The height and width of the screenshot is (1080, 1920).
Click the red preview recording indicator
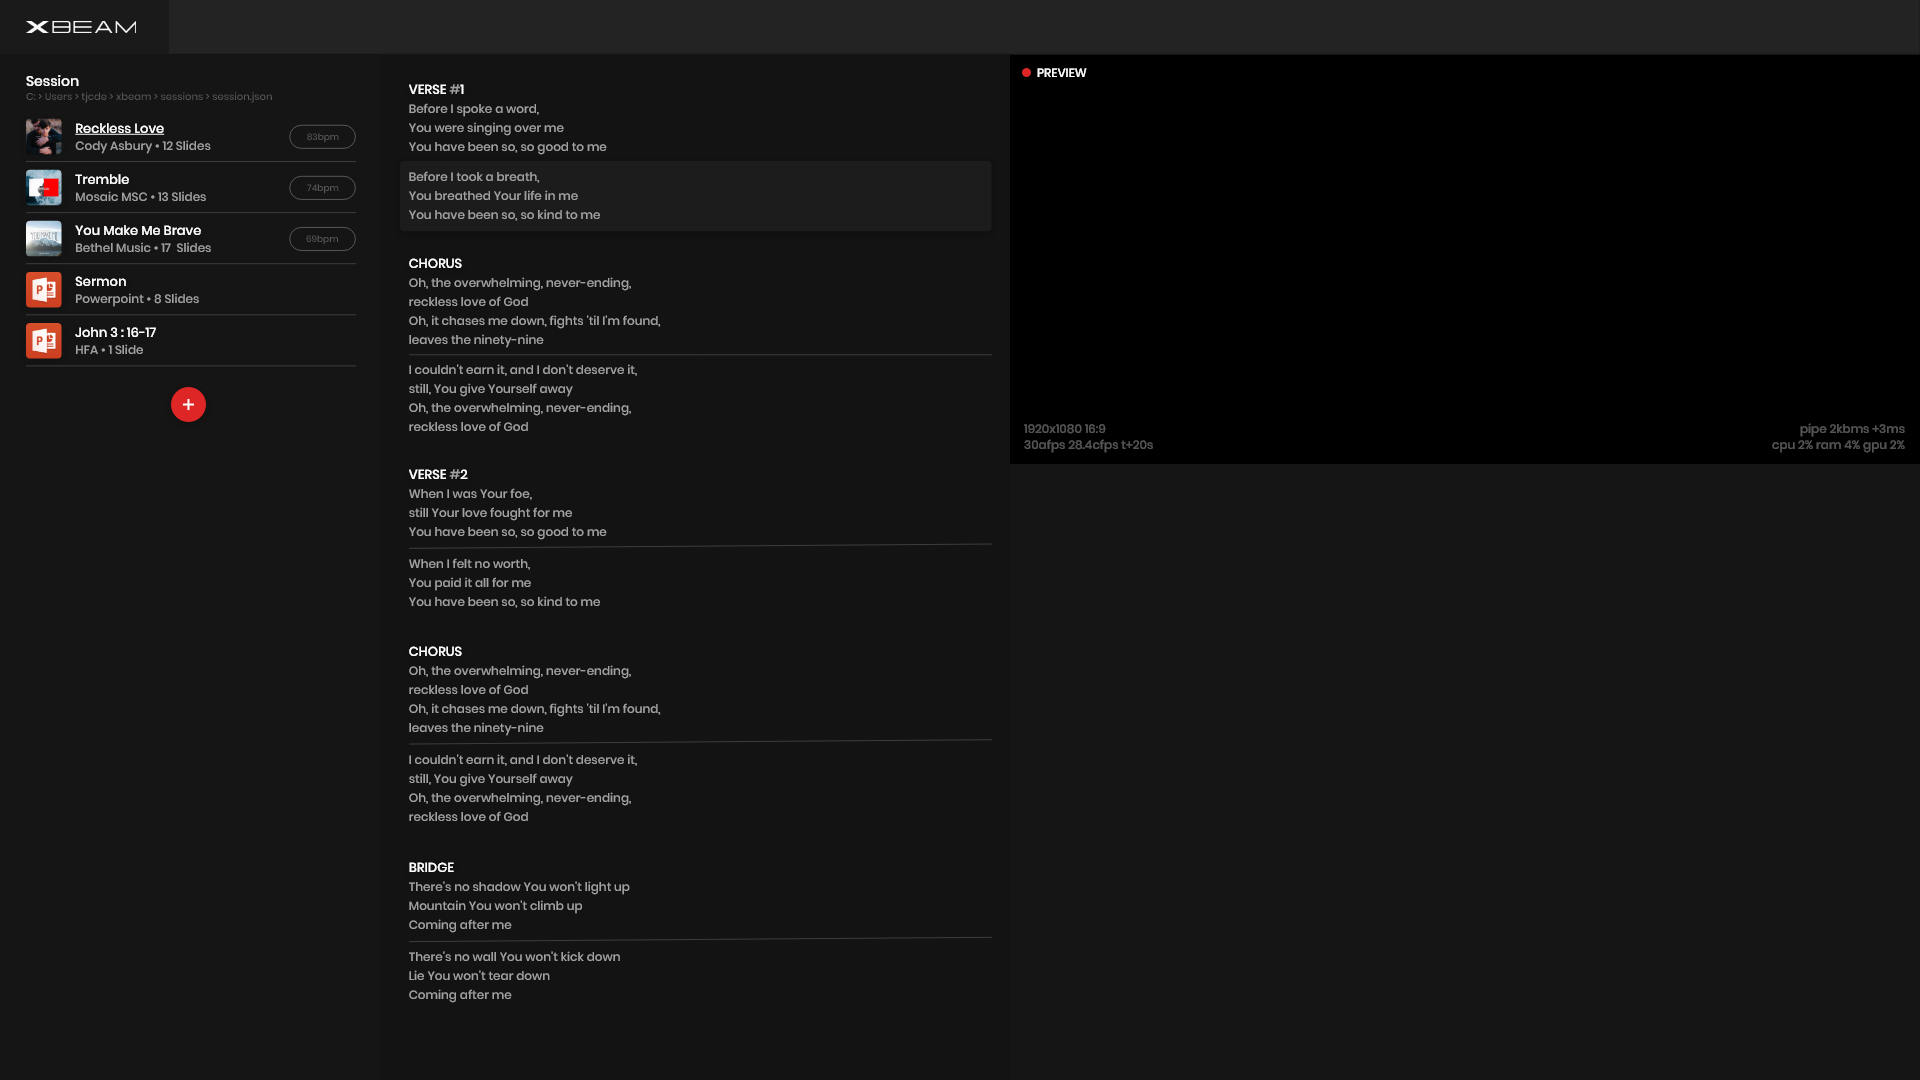[1026, 73]
